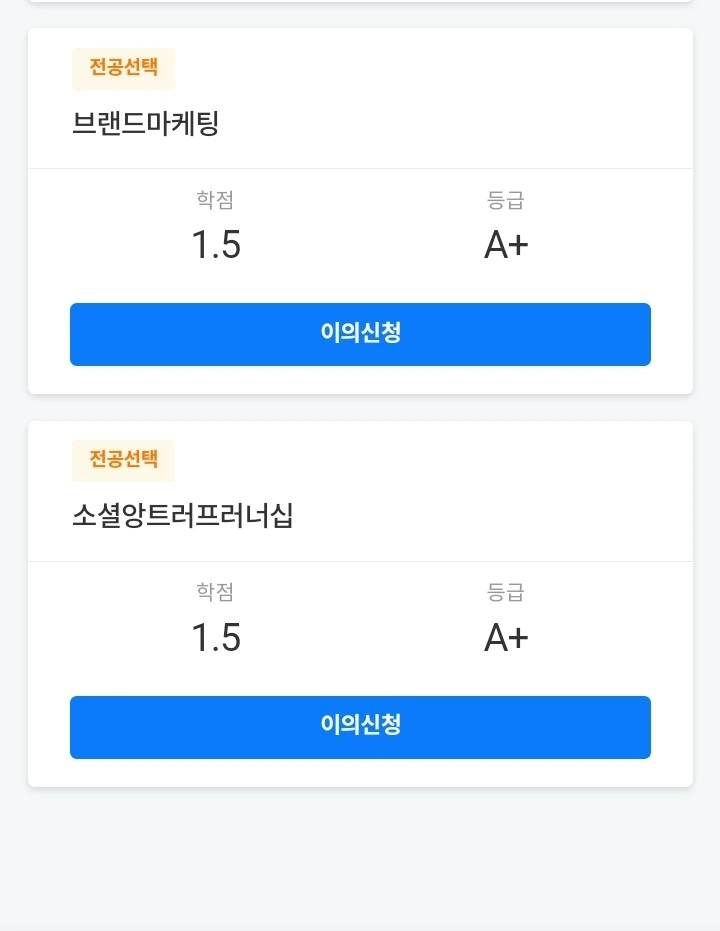Click the 학점 label in the 브랜드마케팅 card
This screenshot has height=931, width=720.
pos(215,200)
